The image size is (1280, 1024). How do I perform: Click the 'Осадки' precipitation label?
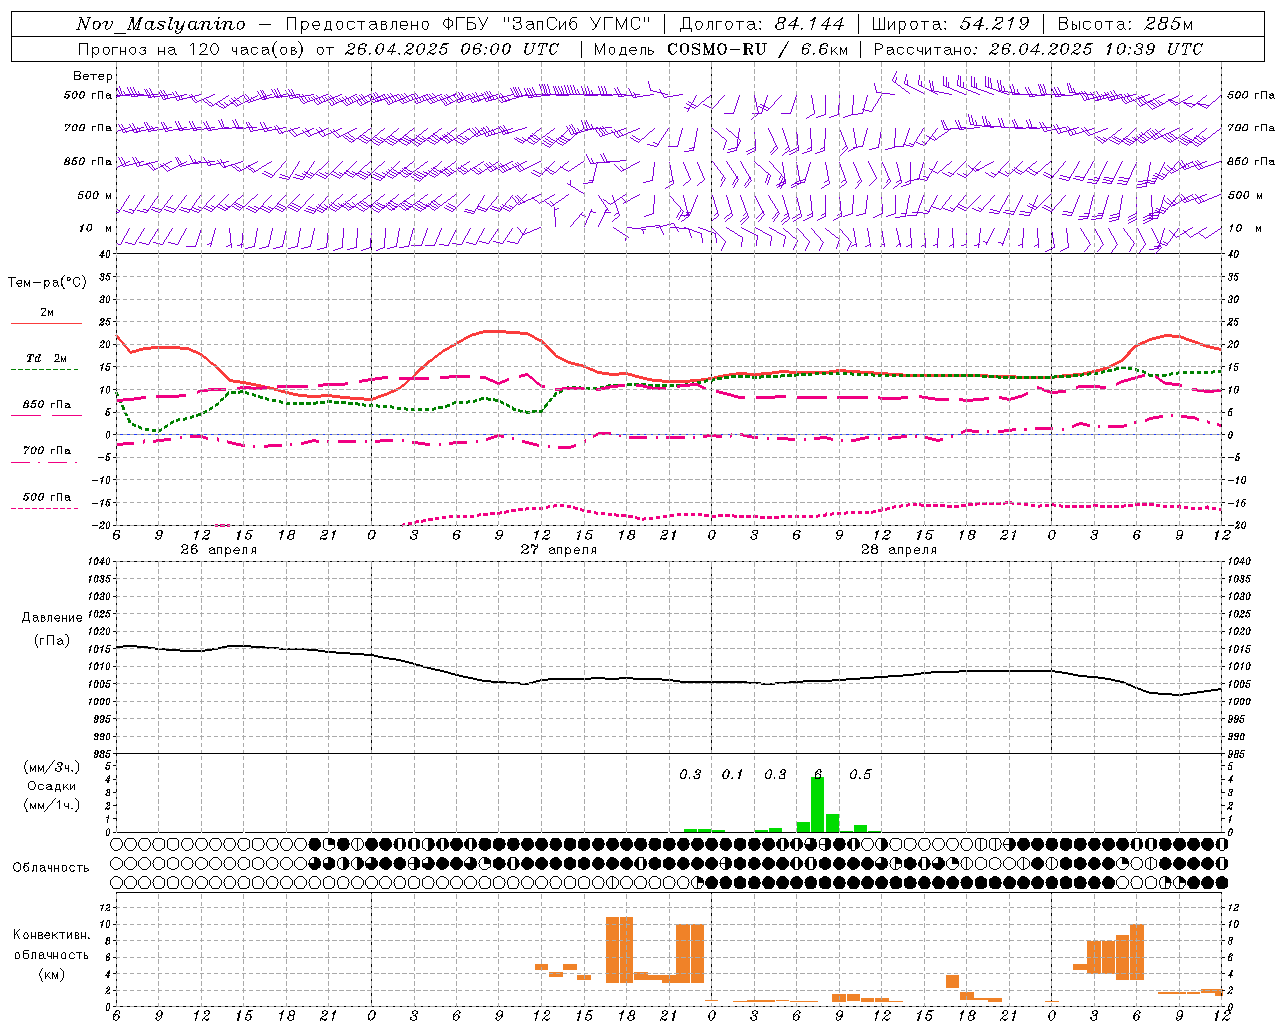(51, 786)
